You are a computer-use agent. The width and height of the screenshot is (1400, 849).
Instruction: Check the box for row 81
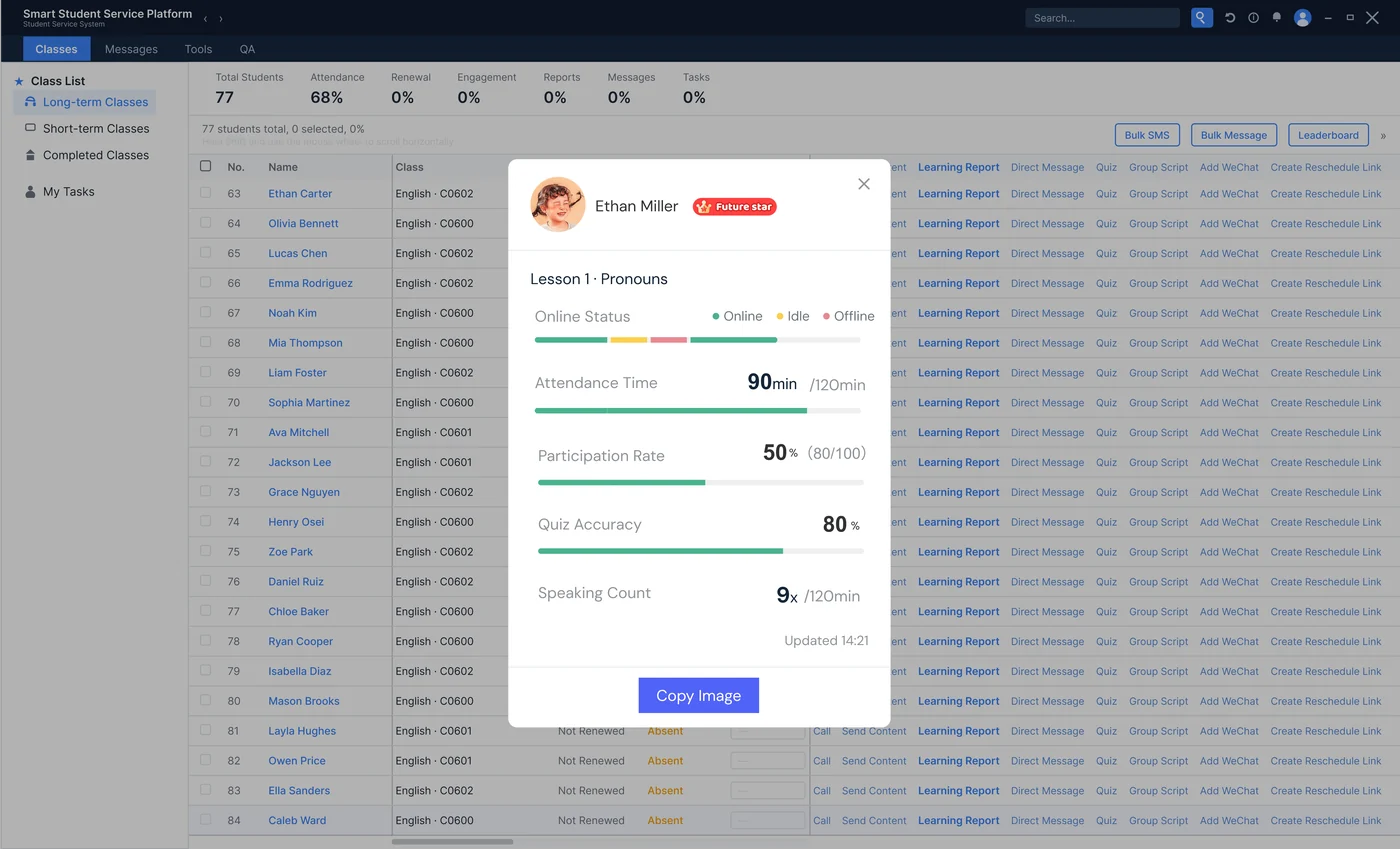(205, 729)
